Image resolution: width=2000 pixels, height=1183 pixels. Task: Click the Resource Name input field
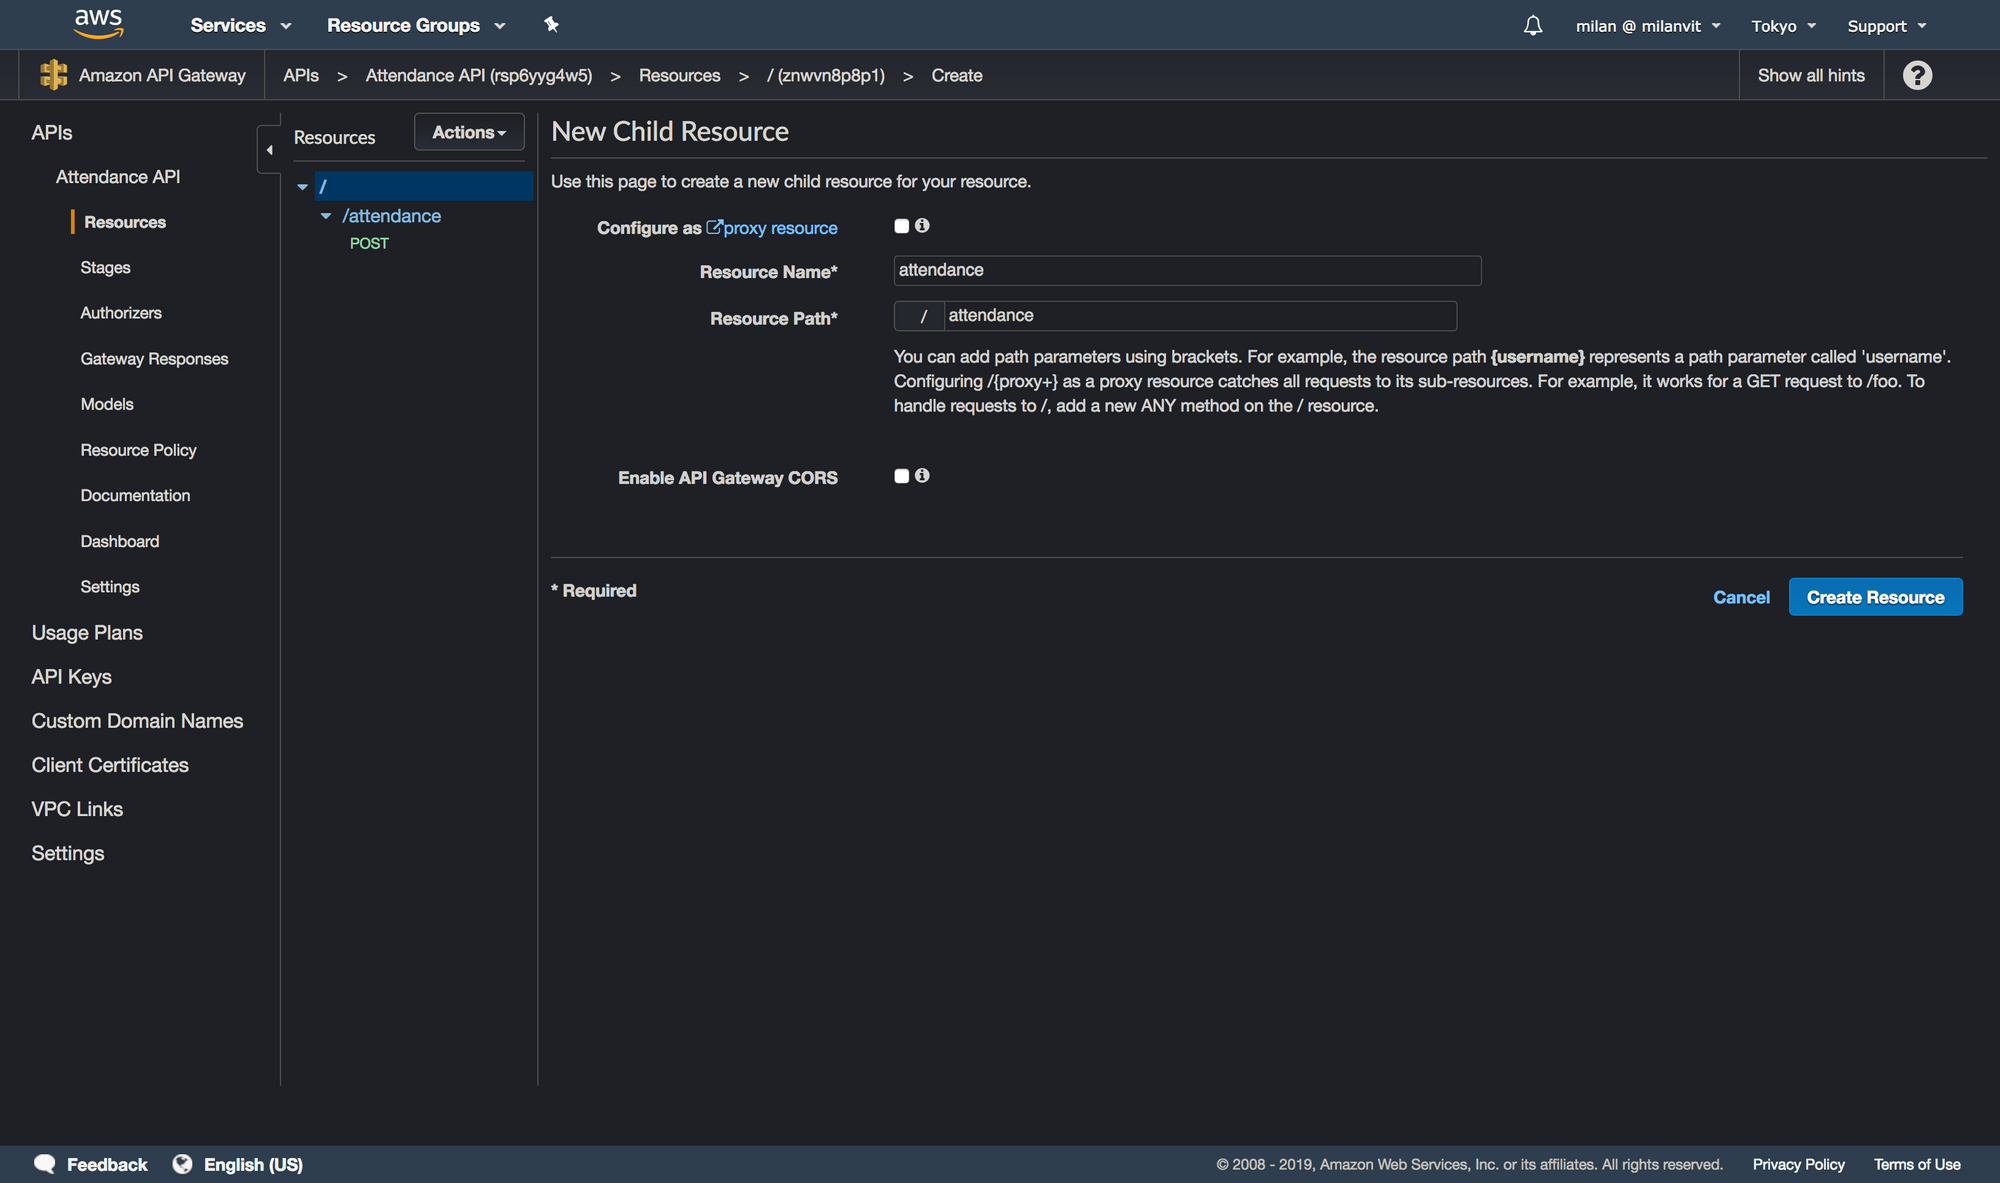click(1187, 270)
